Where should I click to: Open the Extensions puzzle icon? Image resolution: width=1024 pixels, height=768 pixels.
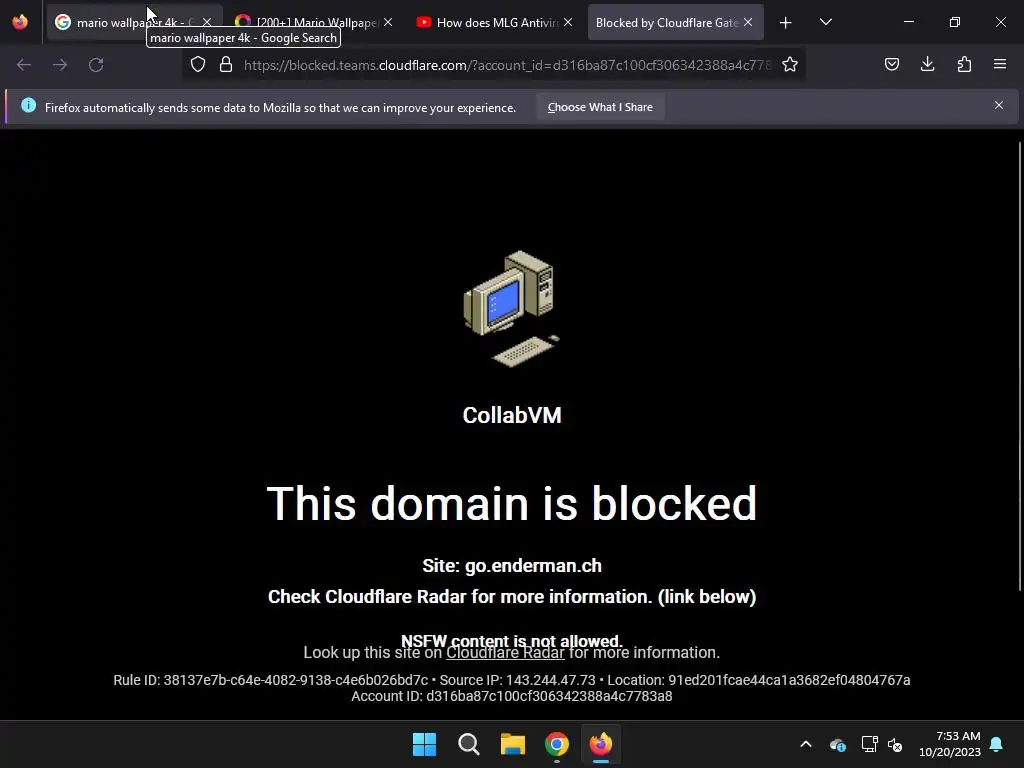click(x=964, y=64)
